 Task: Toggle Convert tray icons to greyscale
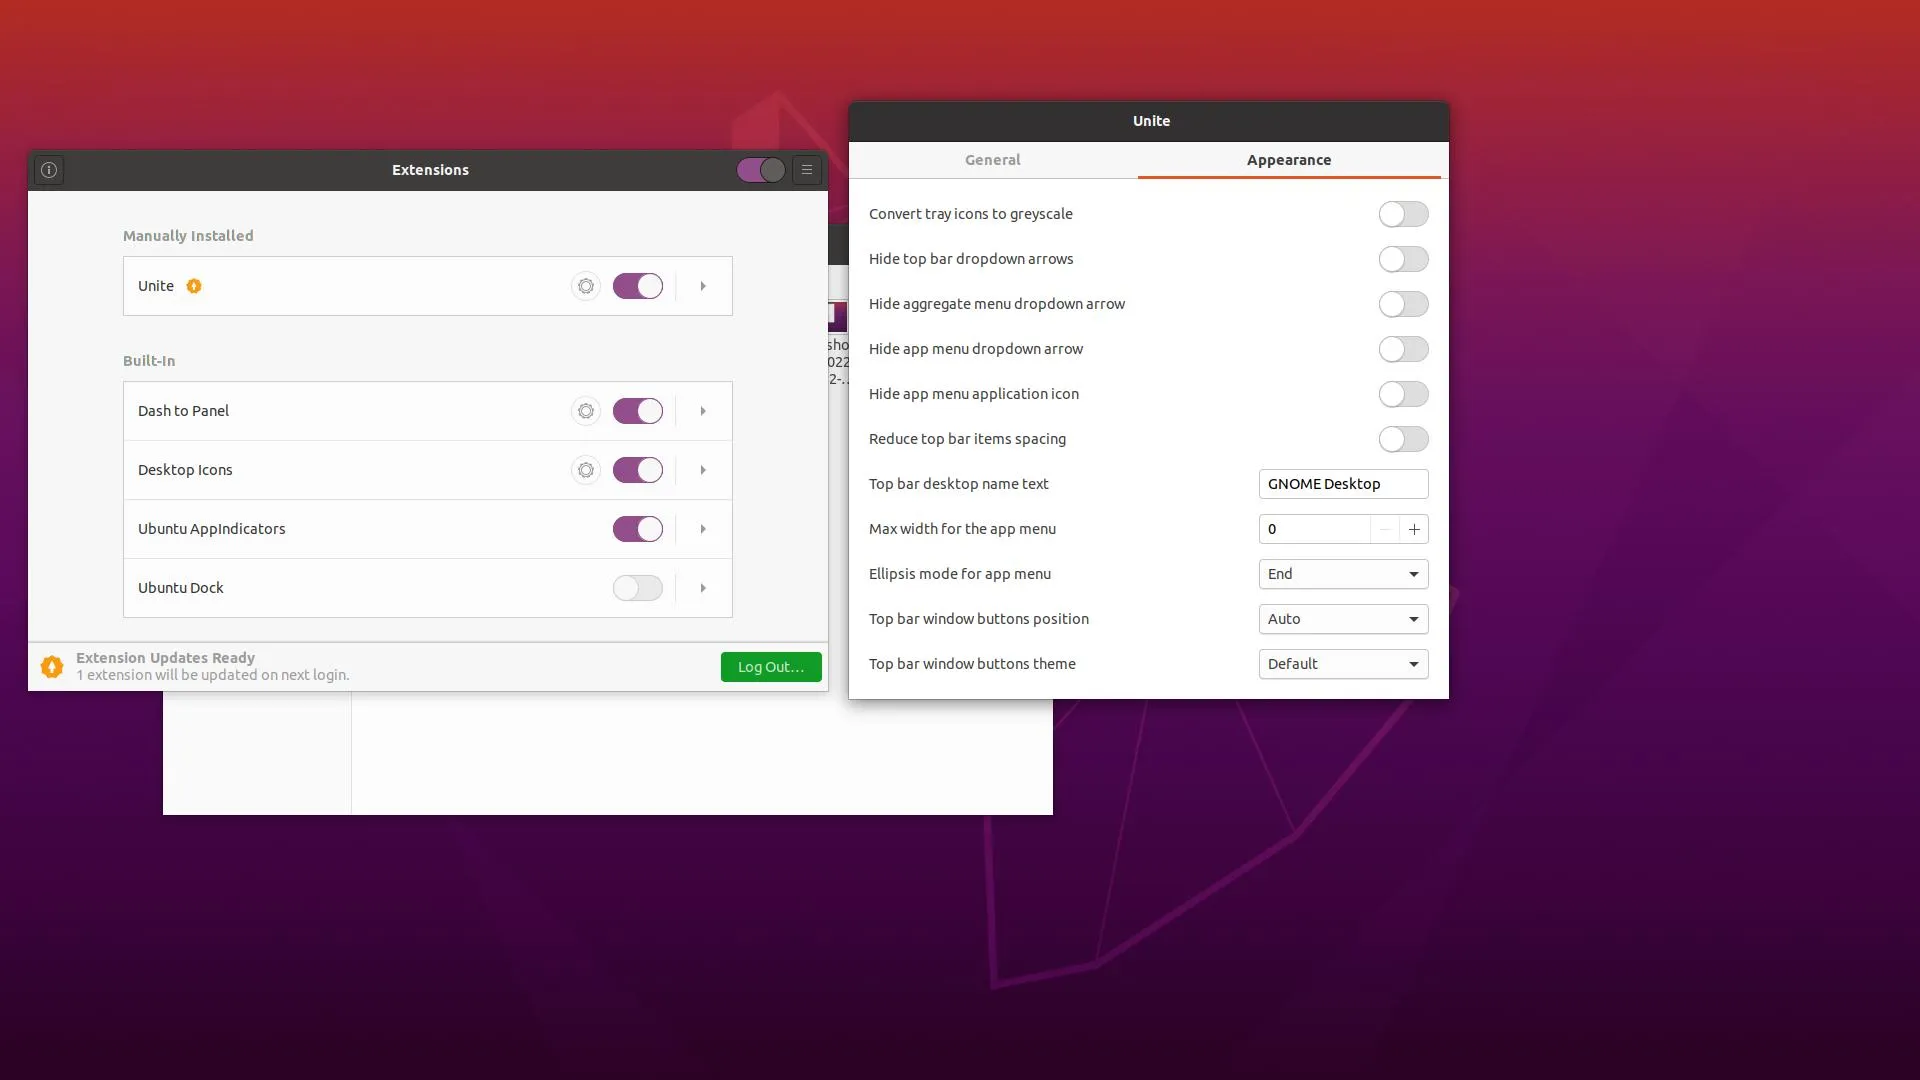pos(1403,214)
